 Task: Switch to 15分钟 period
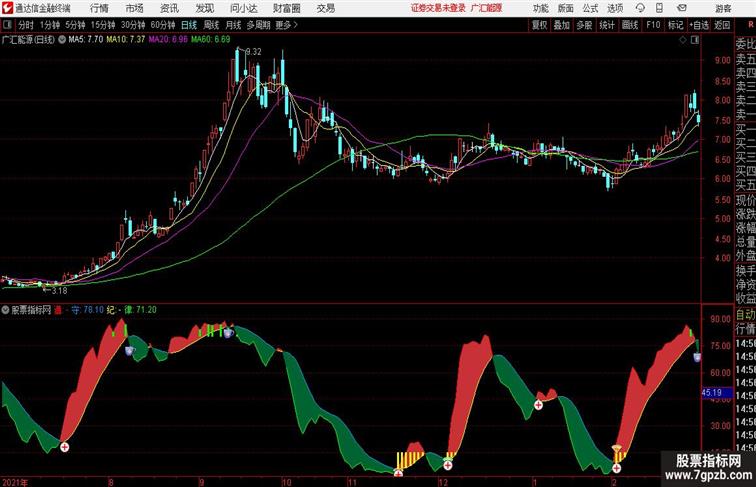(103, 25)
